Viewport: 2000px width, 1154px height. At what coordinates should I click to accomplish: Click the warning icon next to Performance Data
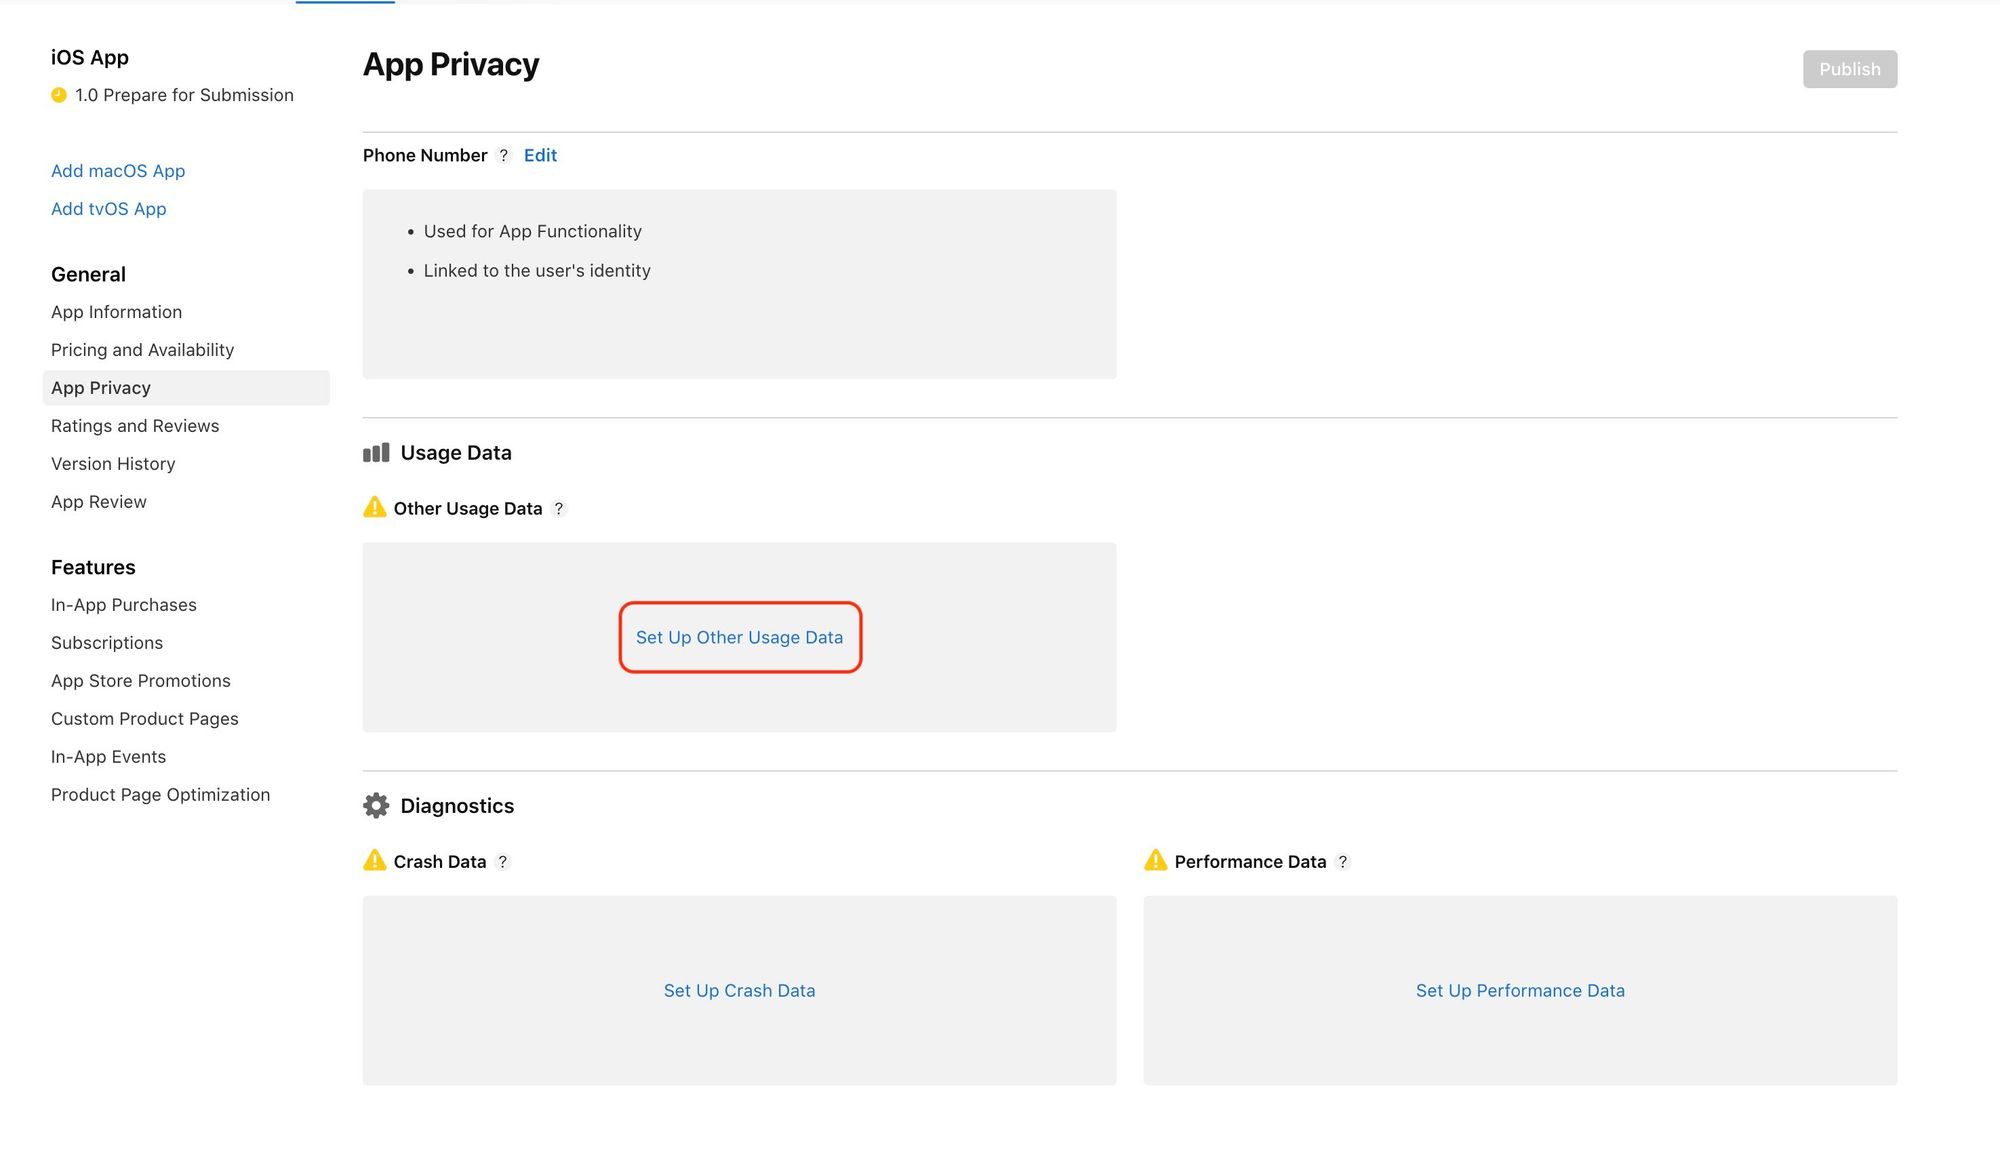(1156, 860)
